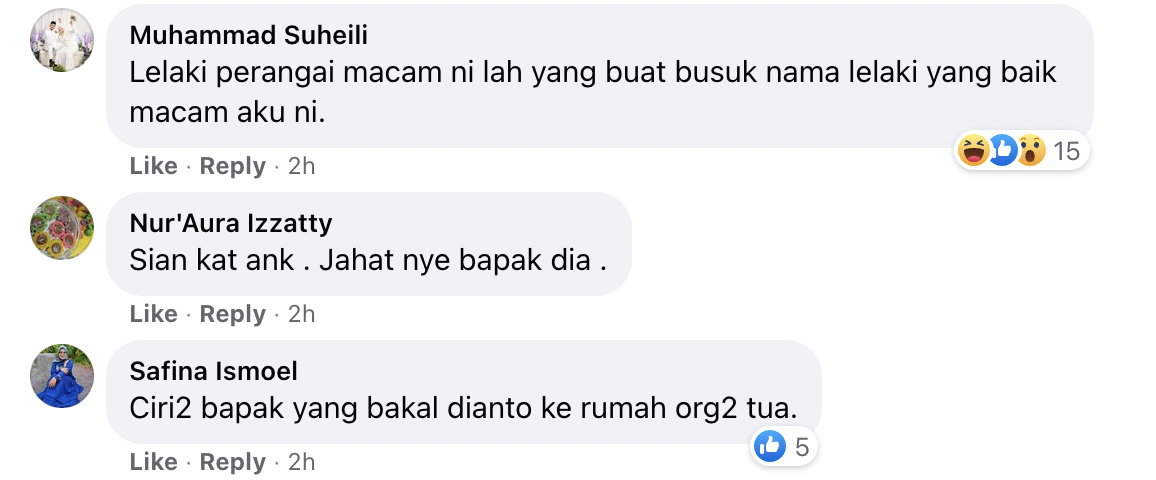Click the thumbs-up icon beside count 15
Image resolution: width=1156 pixels, height=480 pixels.
pos(1002,151)
